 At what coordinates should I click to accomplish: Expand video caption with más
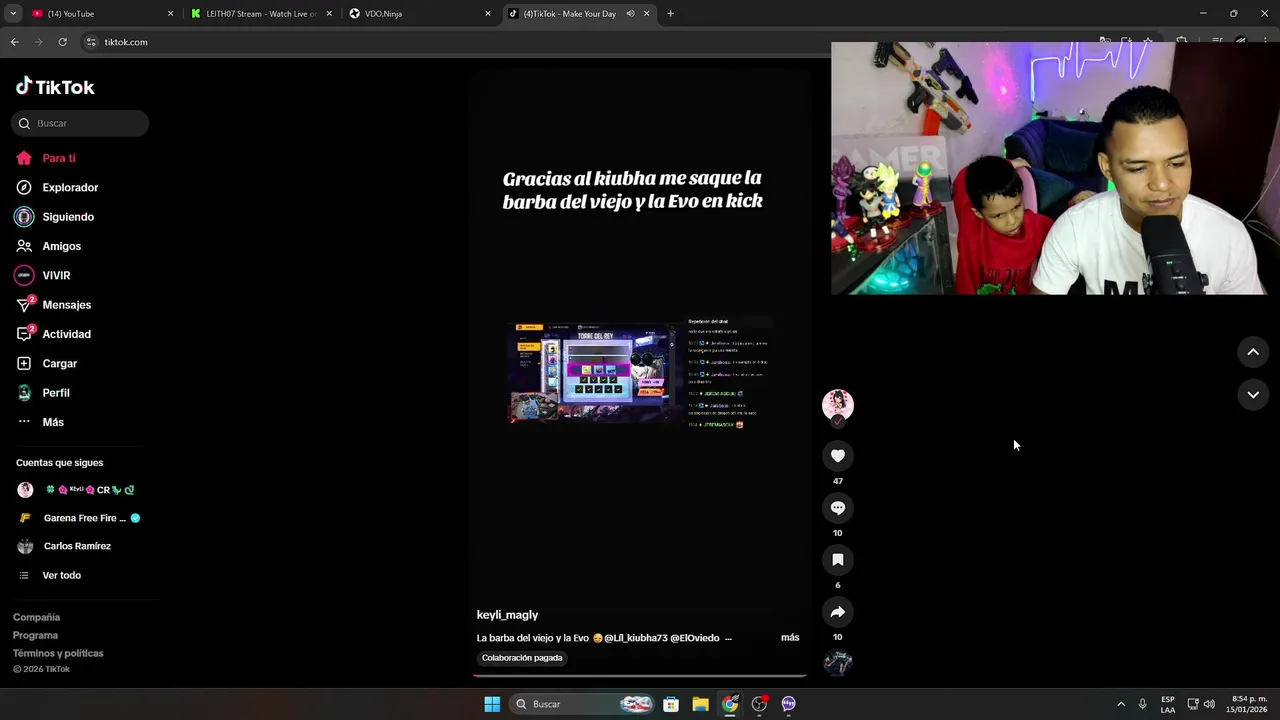tap(790, 637)
